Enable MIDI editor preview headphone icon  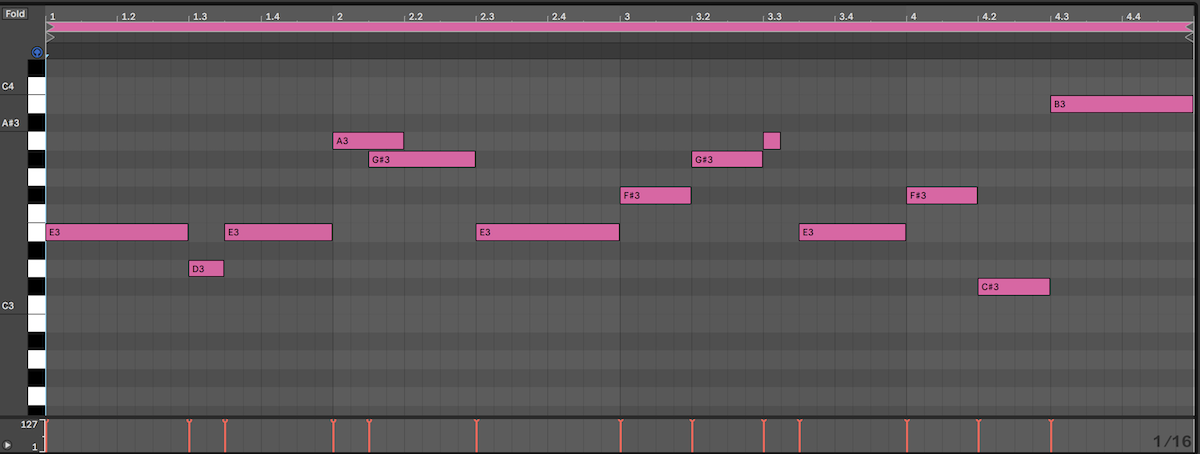click(37, 52)
